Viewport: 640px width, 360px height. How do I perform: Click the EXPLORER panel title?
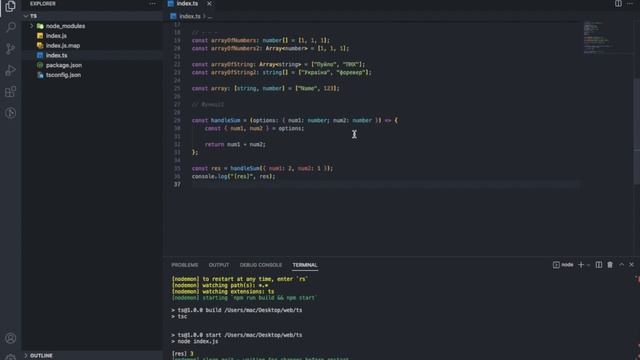(x=42, y=4)
